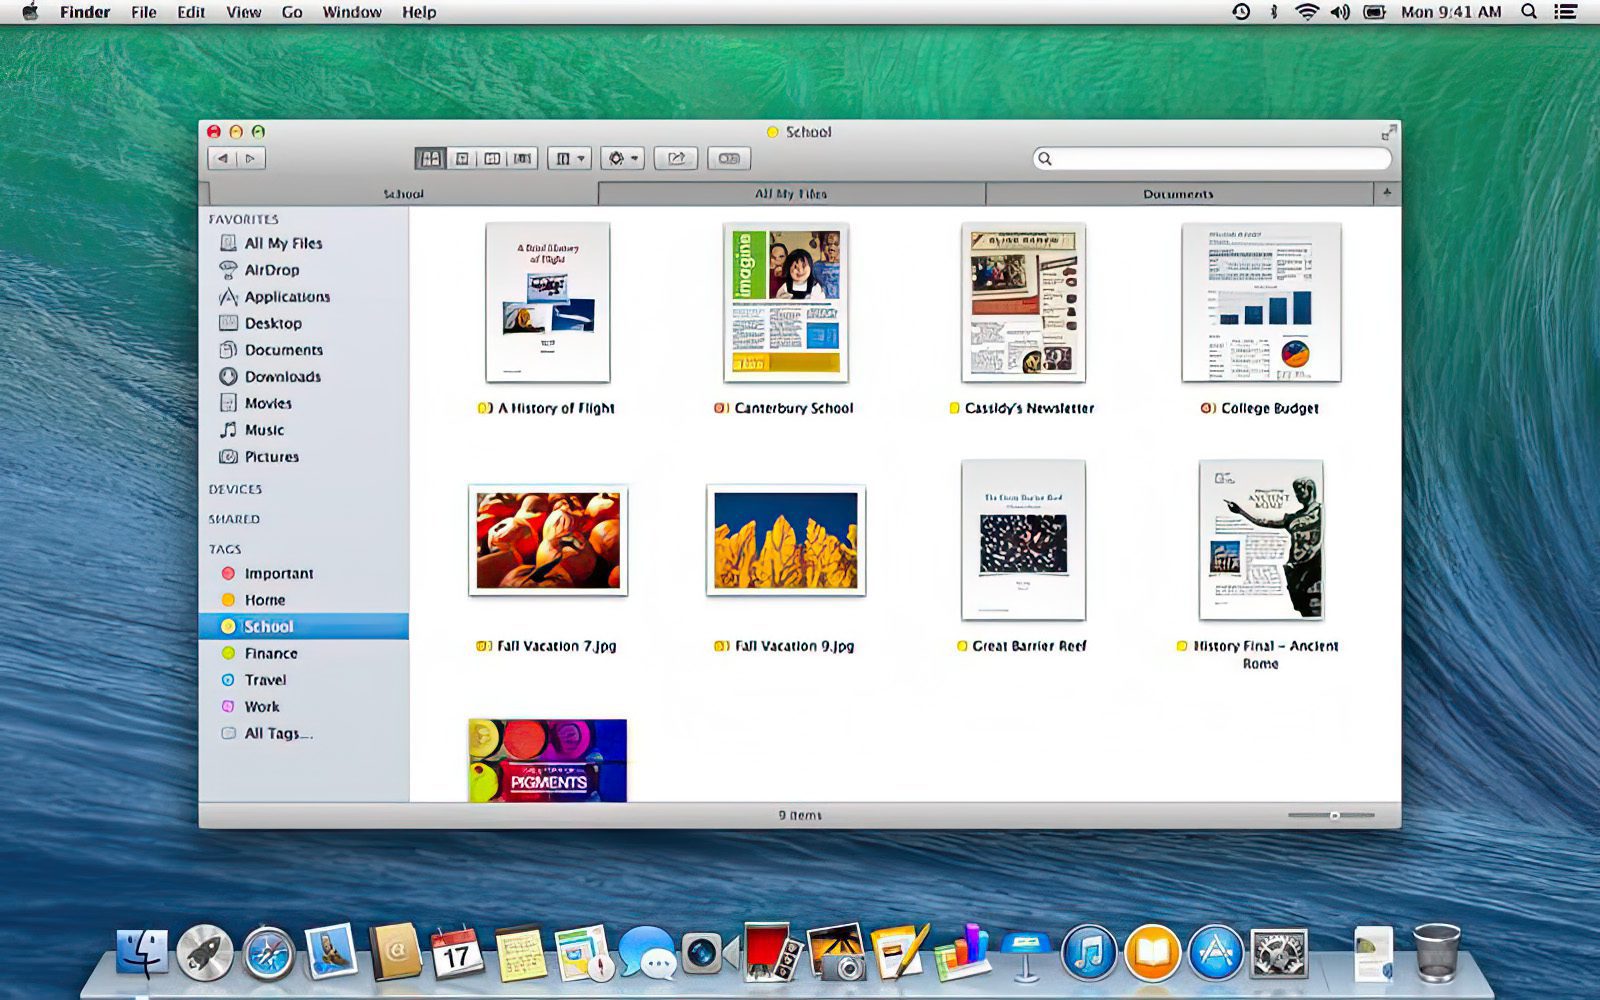The width and height of the screenshot is (1600, 1000).
Task: Open AirDrop from the sidebar
Action: [270, 269]
